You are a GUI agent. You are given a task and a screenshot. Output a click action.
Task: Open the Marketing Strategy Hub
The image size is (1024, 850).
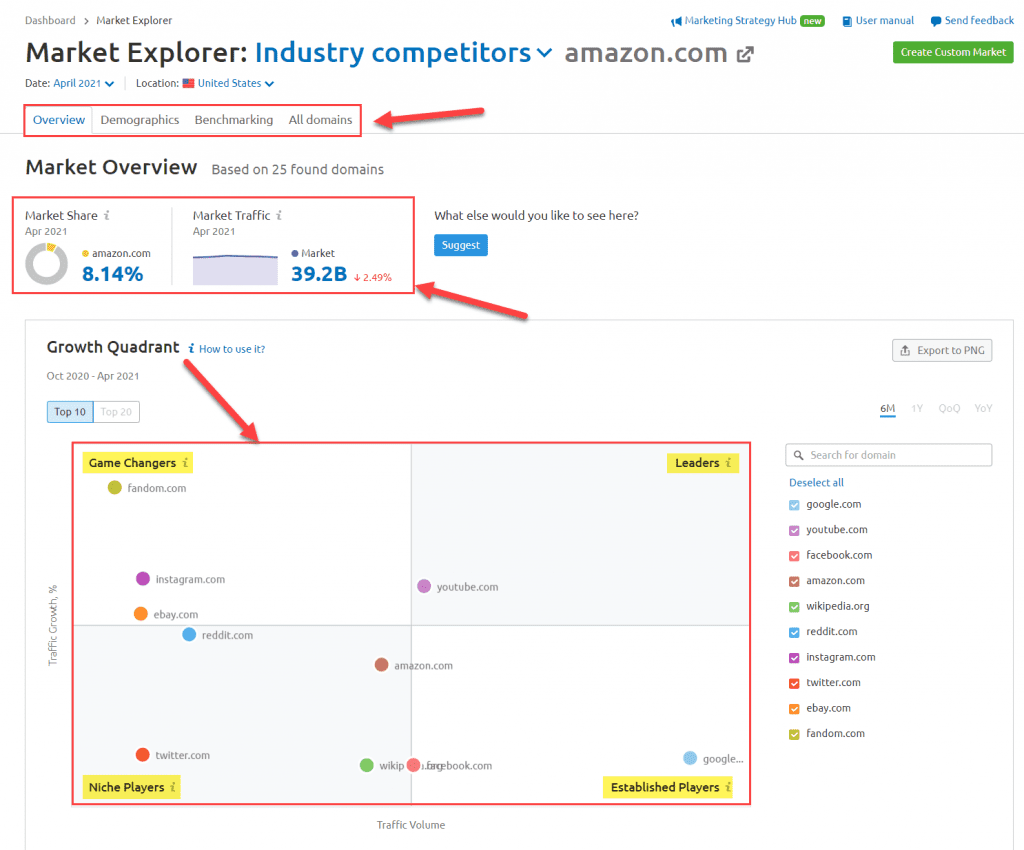745,20
